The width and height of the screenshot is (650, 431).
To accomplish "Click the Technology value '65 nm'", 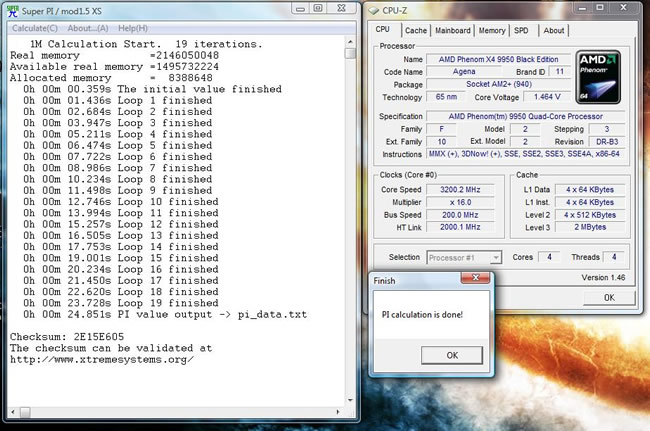I will coord(446,97).
